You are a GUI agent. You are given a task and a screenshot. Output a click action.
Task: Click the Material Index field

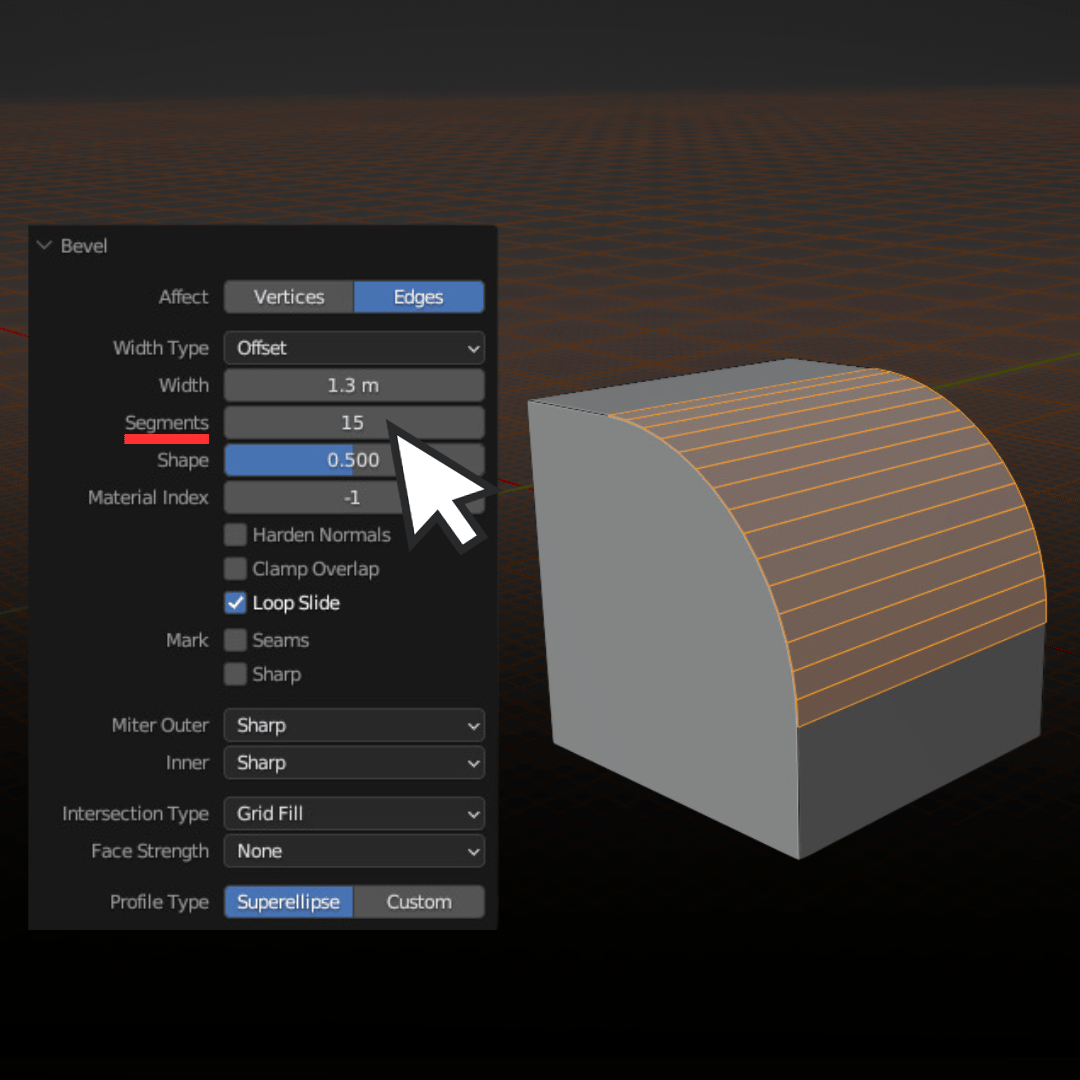tap(354, 497)
